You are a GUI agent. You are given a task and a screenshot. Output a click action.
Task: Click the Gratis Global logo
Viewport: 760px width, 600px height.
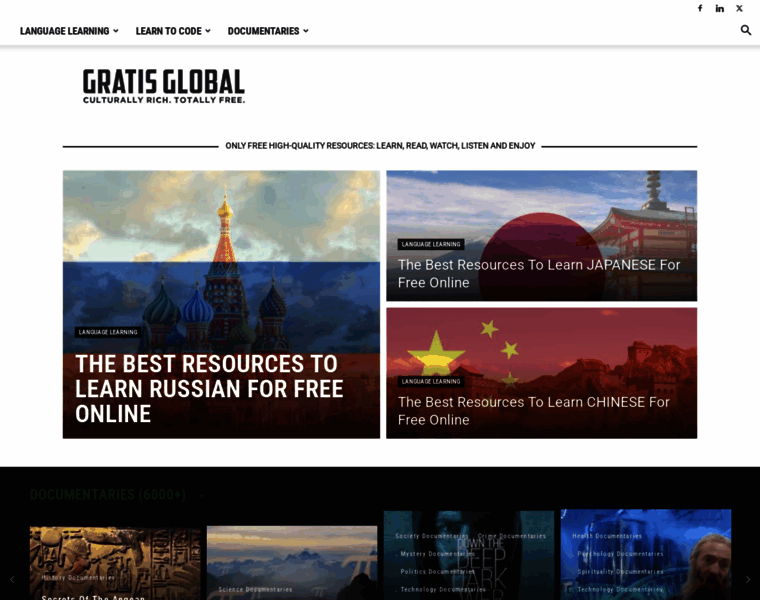click(x=164, y=86)
